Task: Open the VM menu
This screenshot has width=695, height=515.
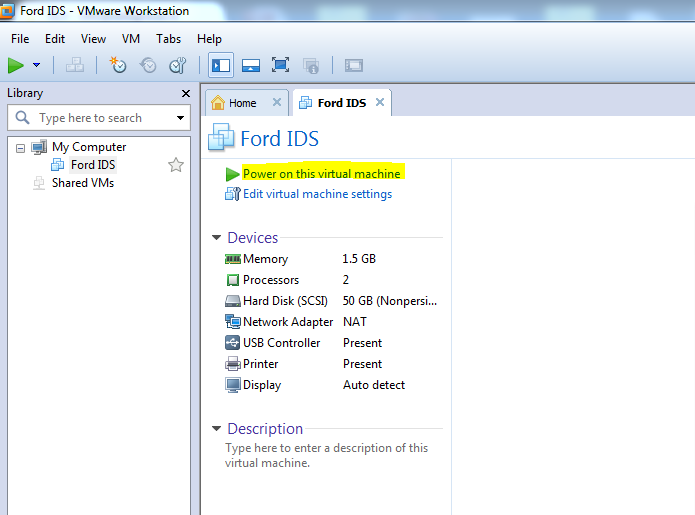Action: tap(131, 39)
